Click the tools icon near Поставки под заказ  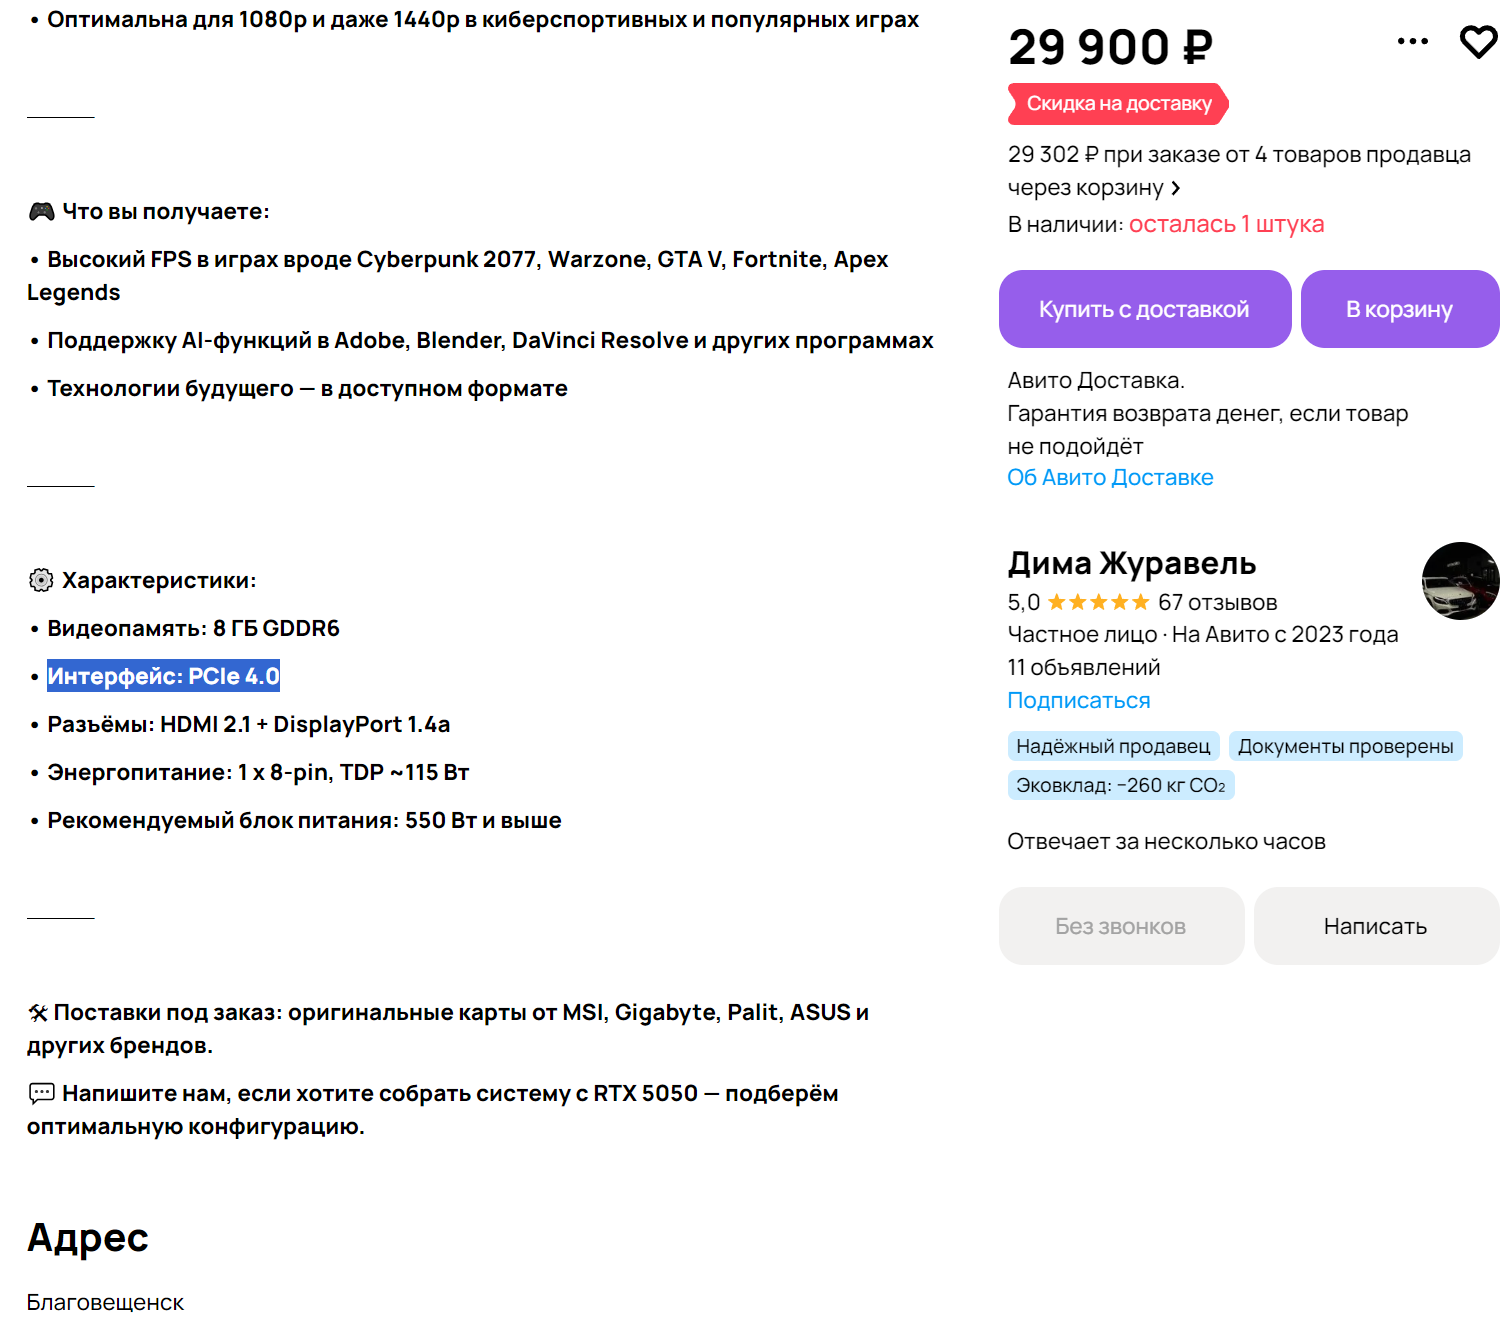point(38,1013)
